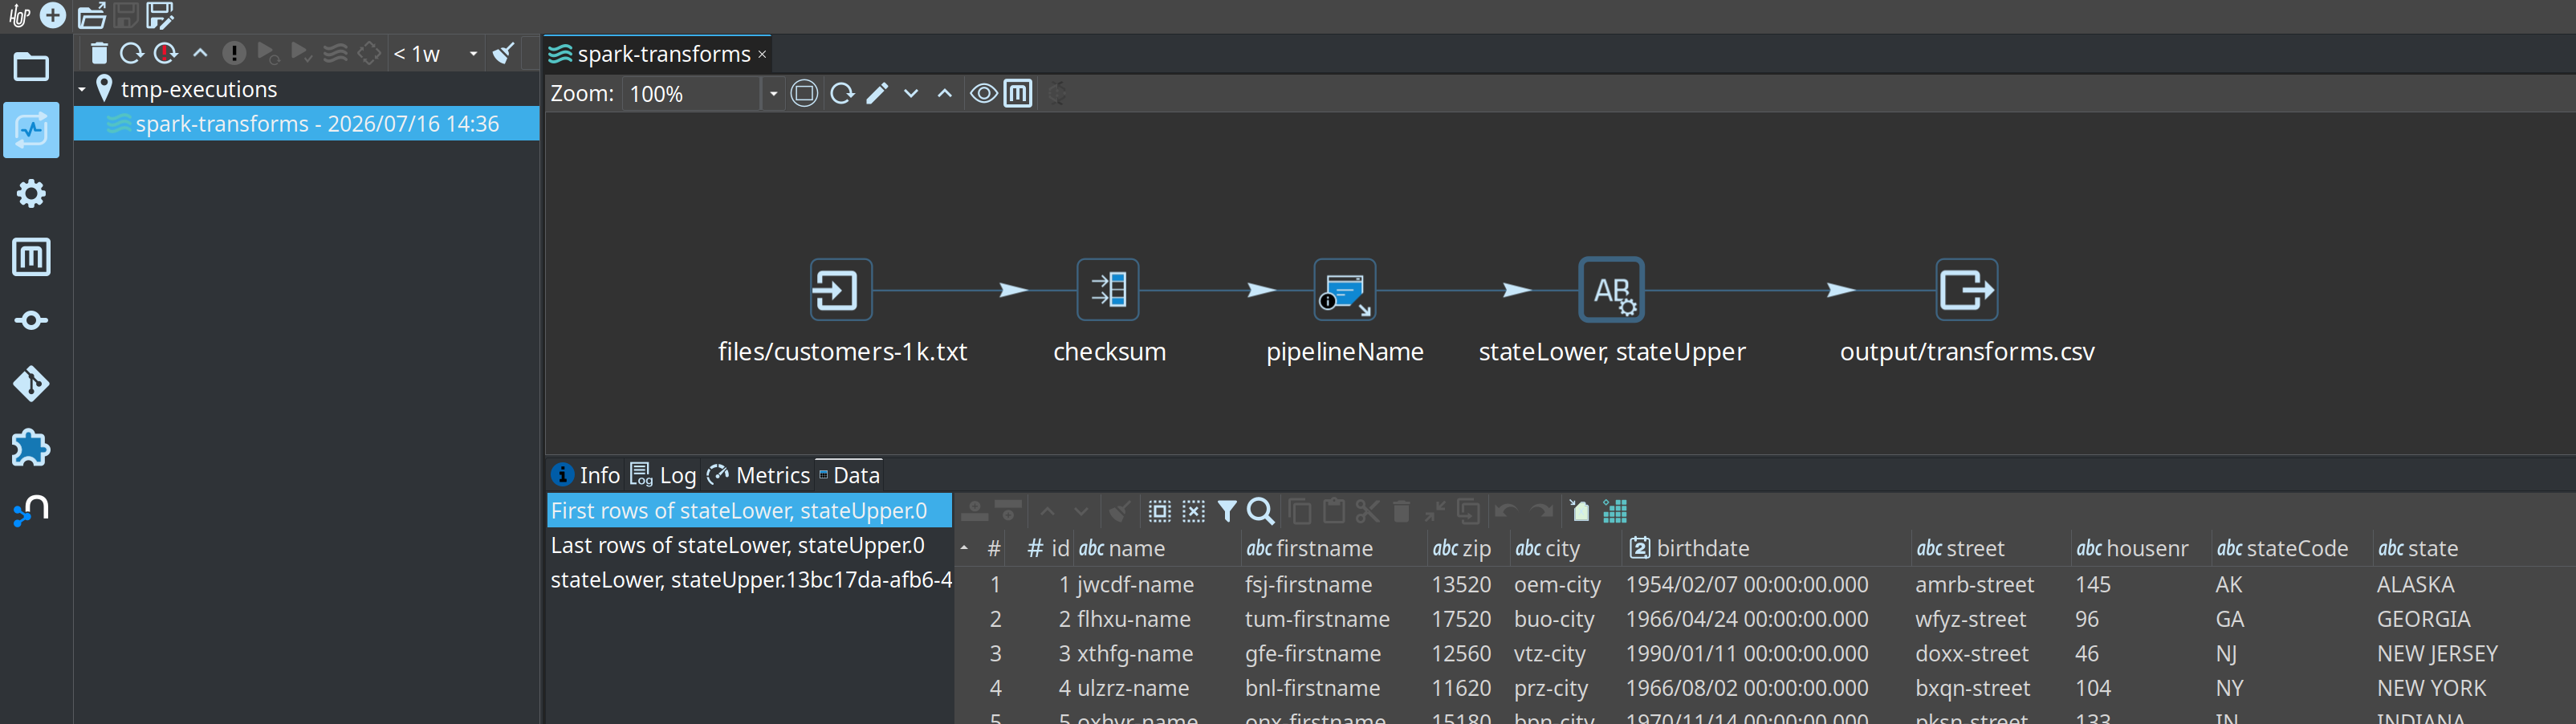Open the Execution Information perspective
2576x724 pixels.
pos(31,130)
